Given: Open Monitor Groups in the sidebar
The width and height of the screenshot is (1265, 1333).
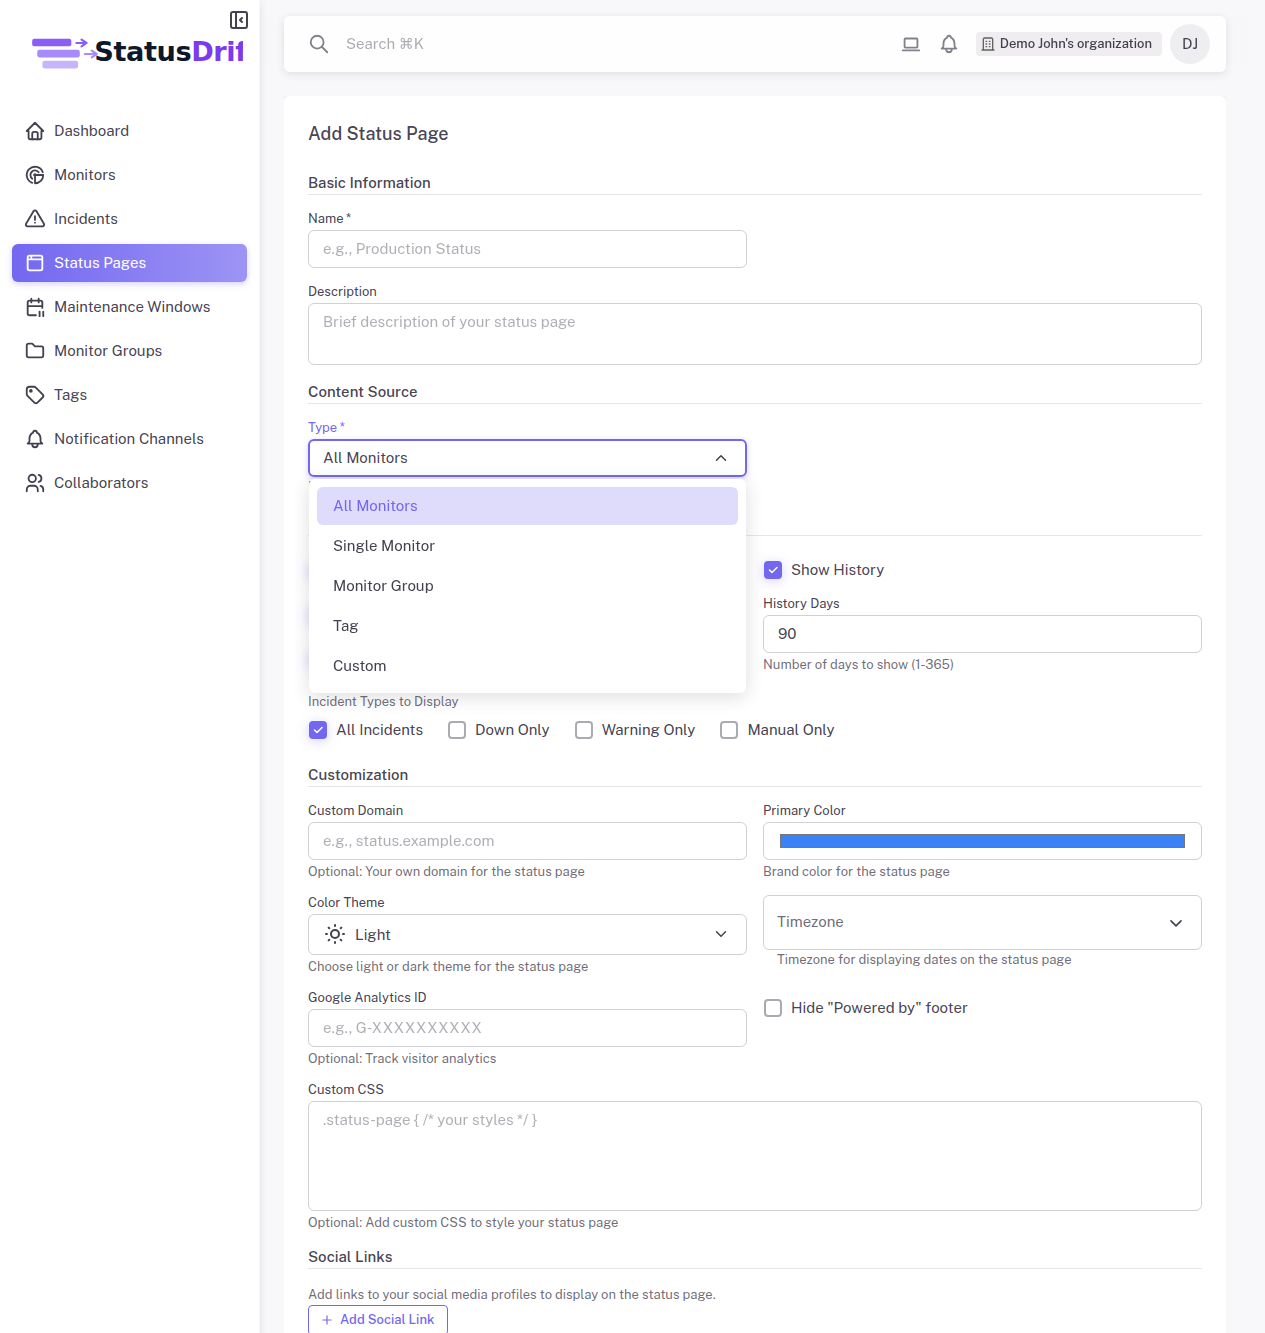Looking at the screenshot, I should coord(107,350).
